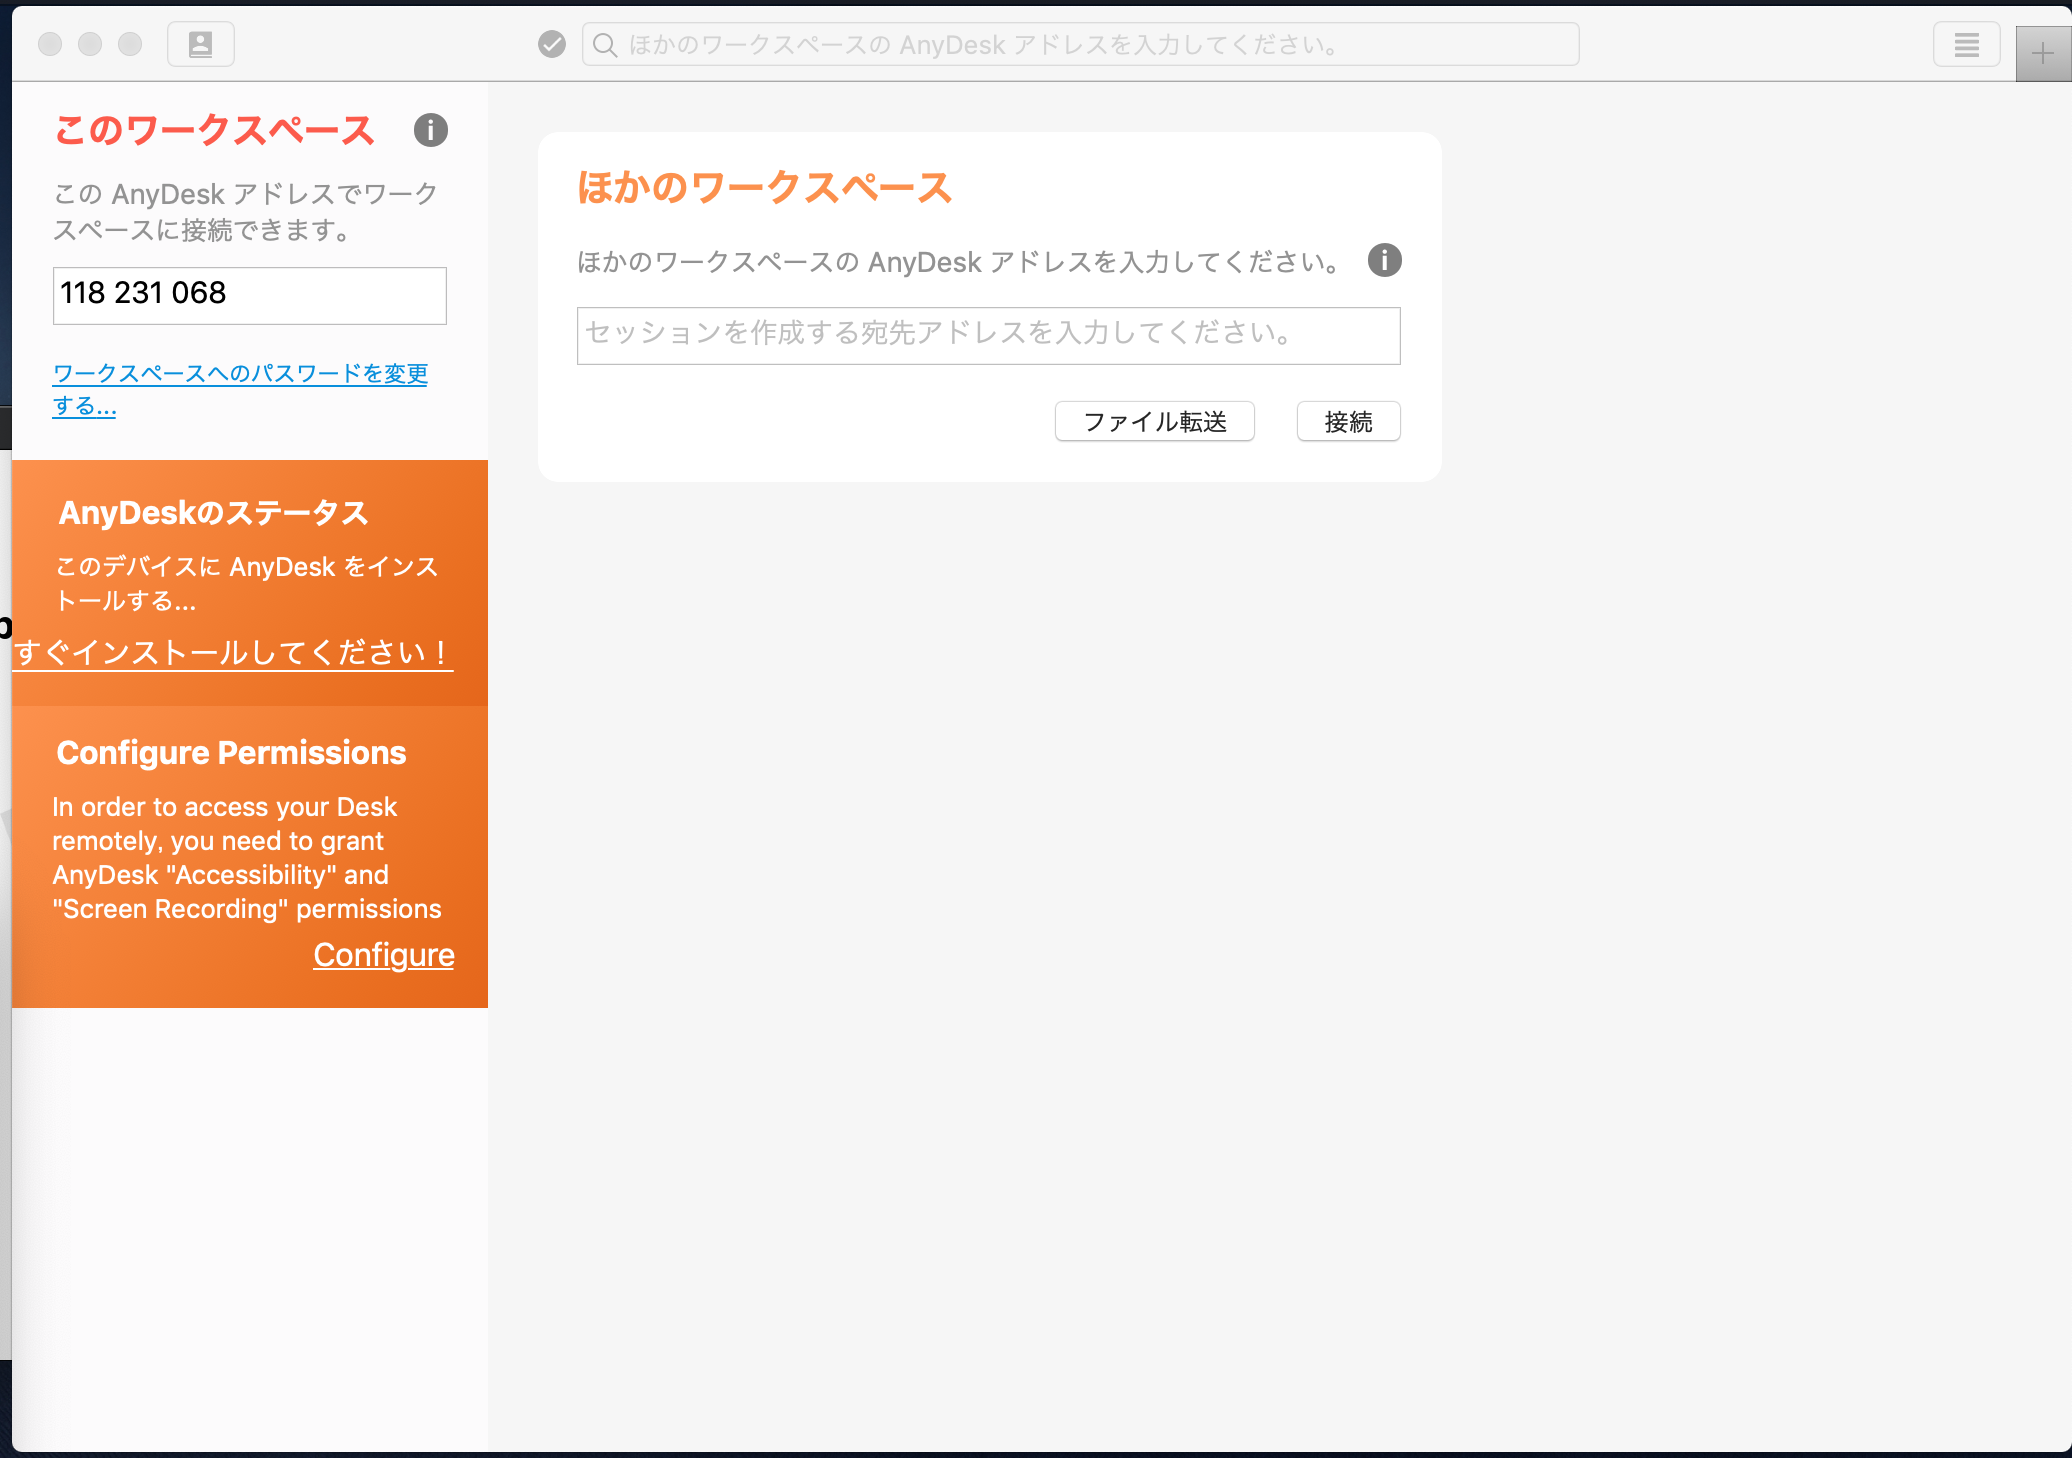
Task: Click the この AnyDesk アドレスでワークスペースに接続できます text
Action: pyautogui.click(x=246, y=212)
